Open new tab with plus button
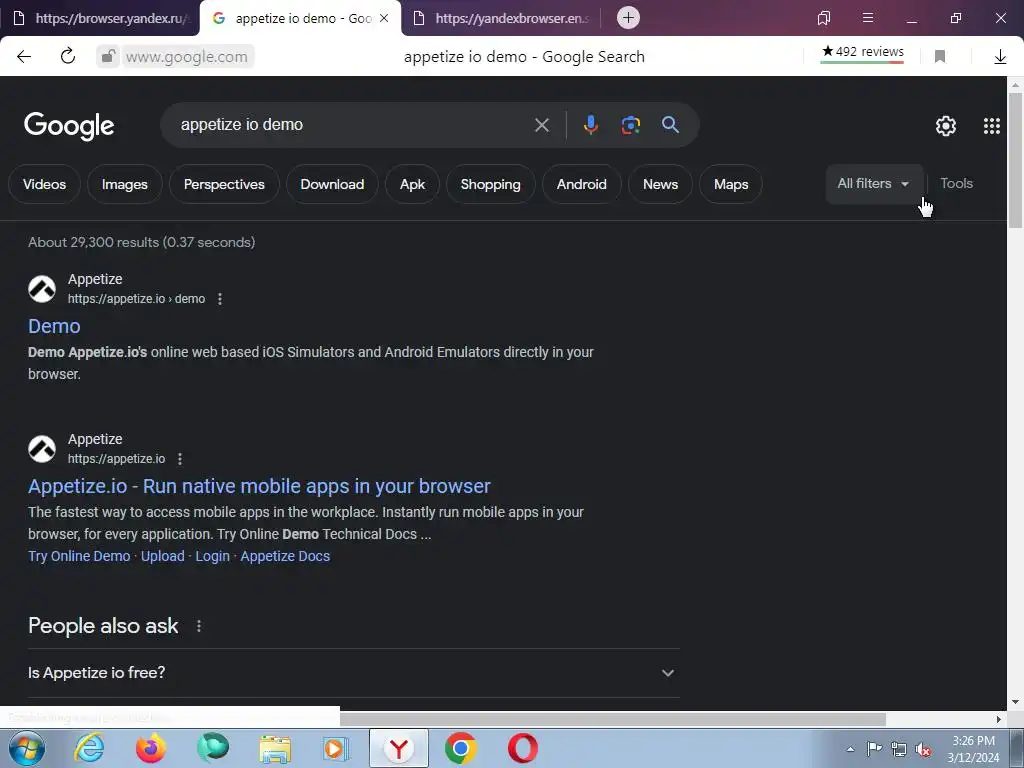The image size is (1024, 768). coord(628,18)
